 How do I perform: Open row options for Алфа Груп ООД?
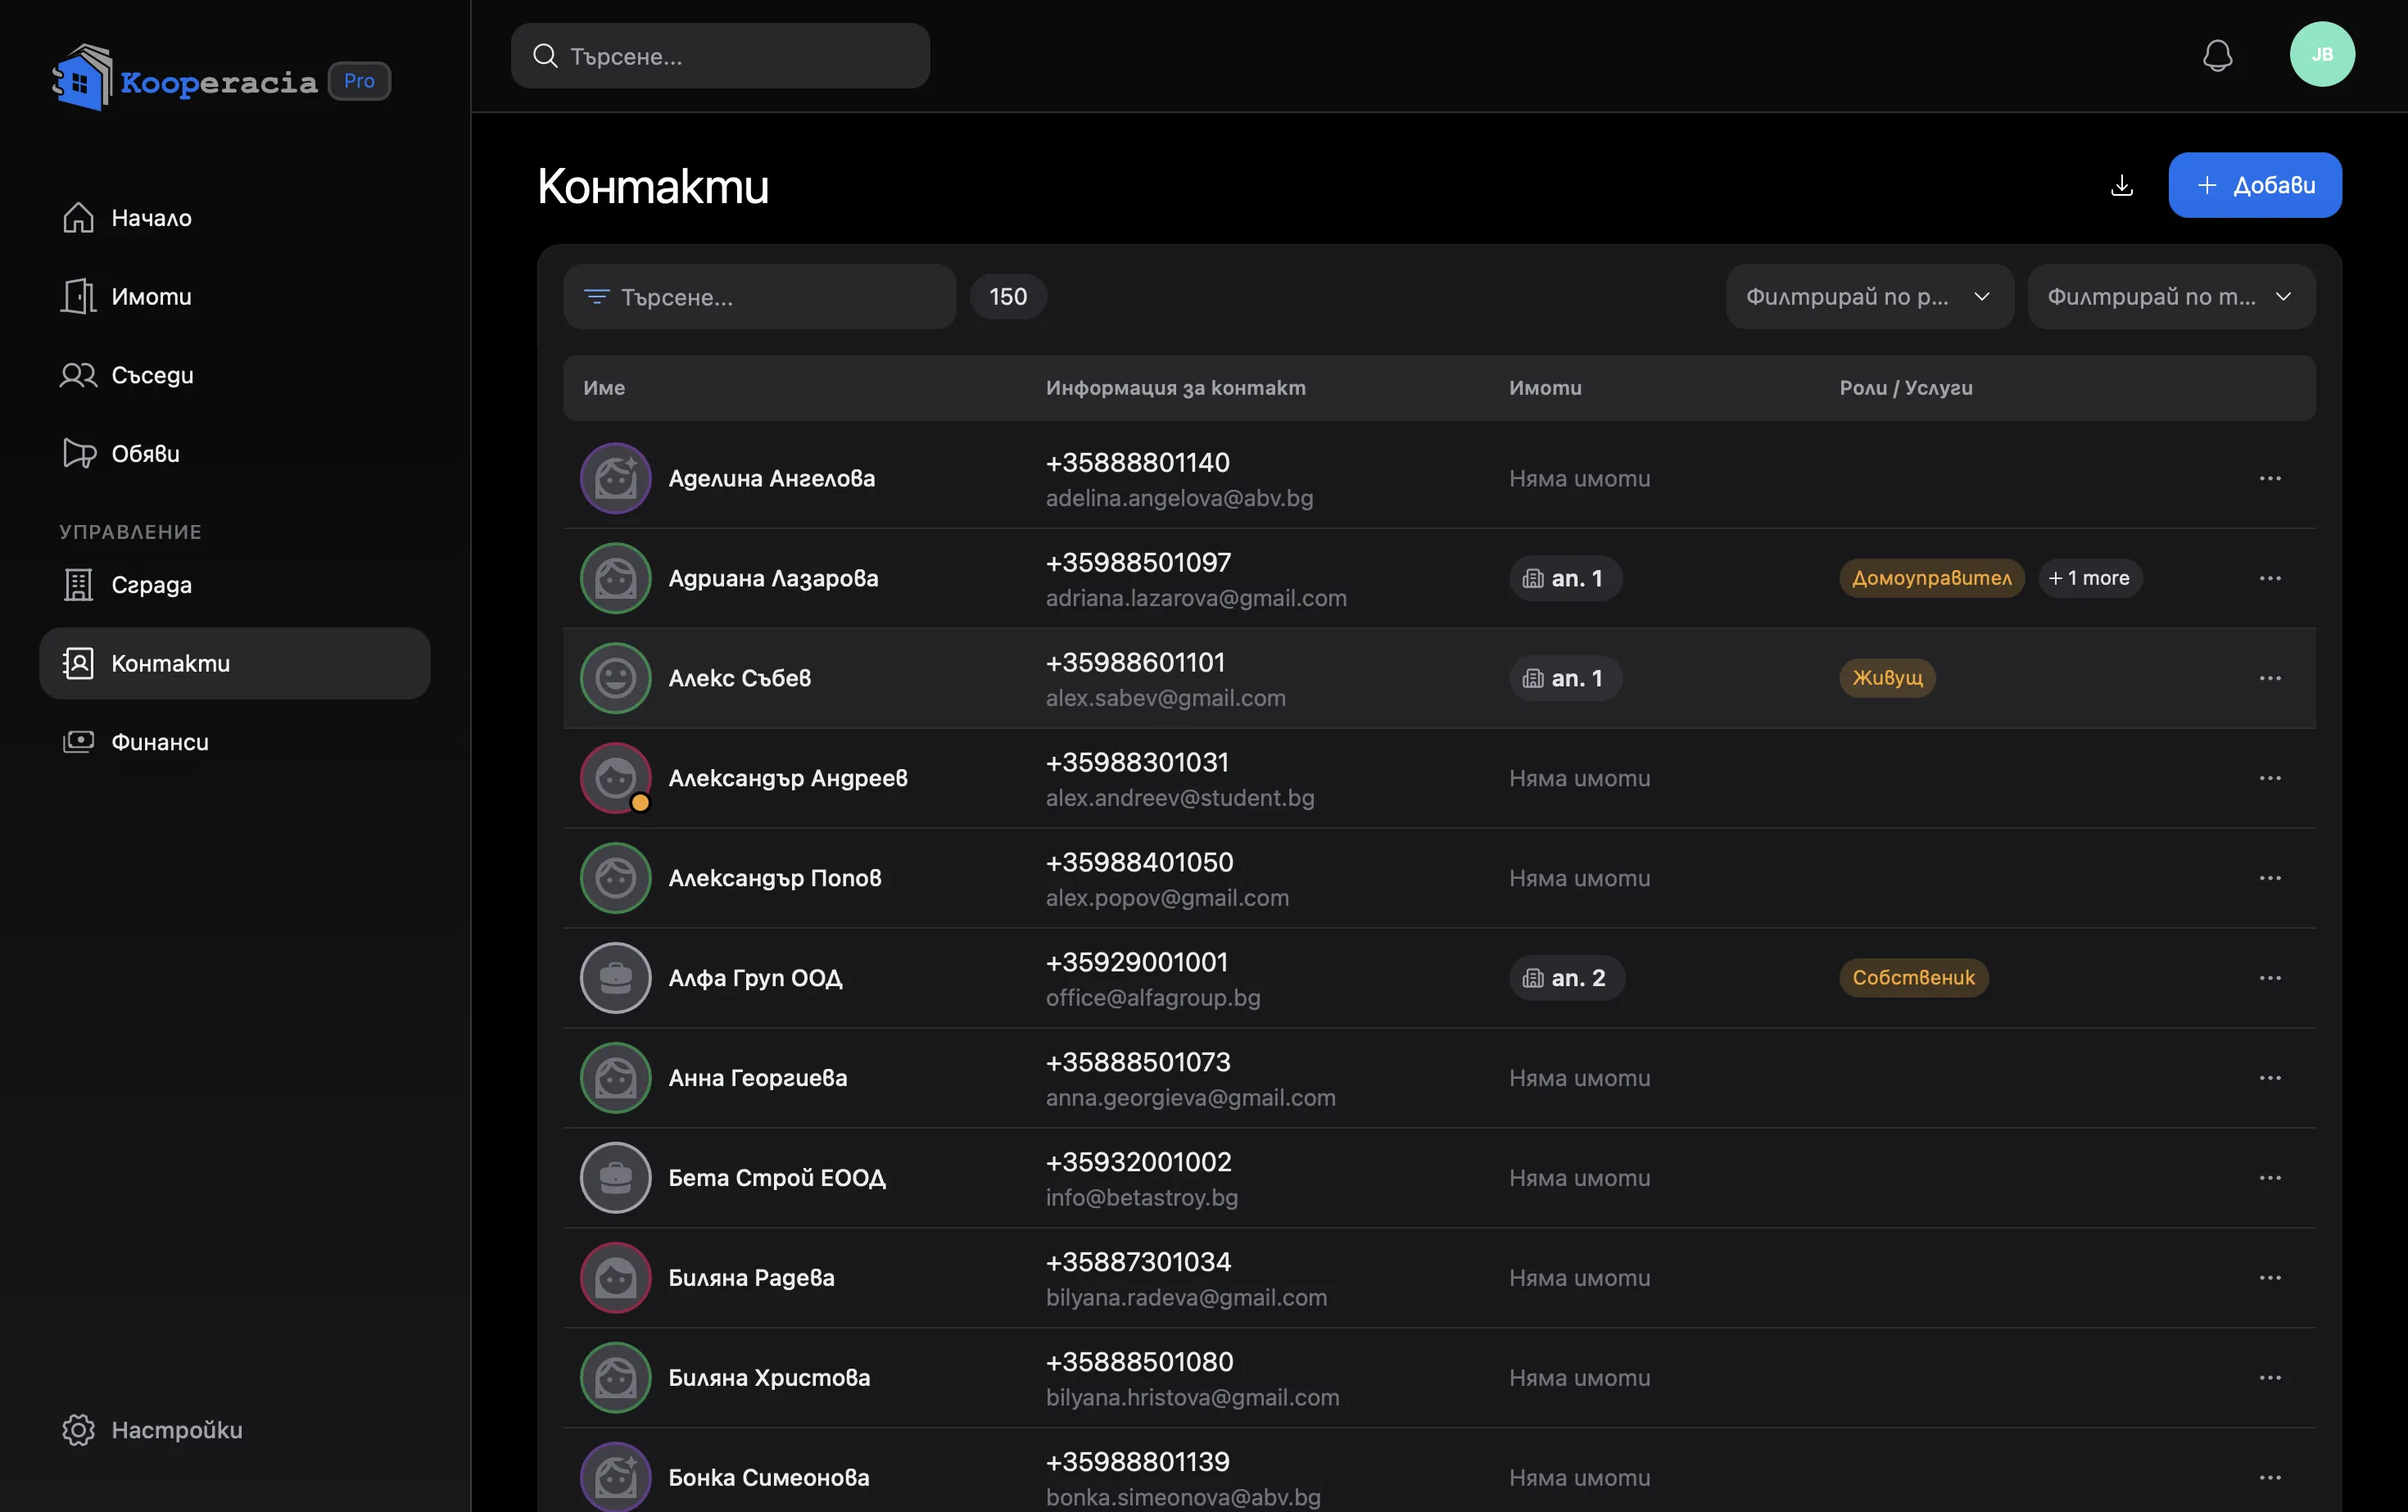click(2270, 978)
